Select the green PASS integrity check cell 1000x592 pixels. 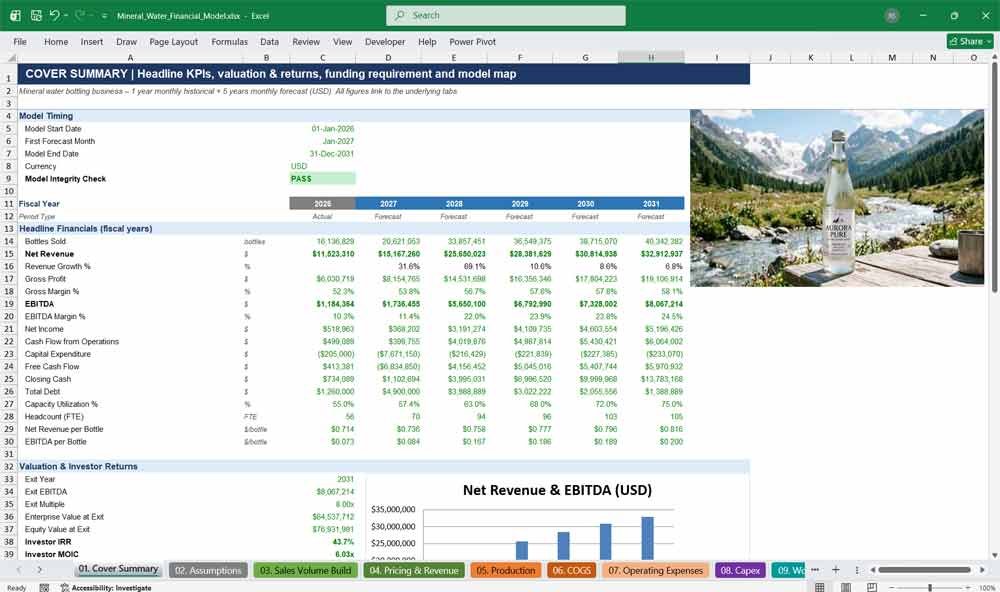tap(323, 179)
